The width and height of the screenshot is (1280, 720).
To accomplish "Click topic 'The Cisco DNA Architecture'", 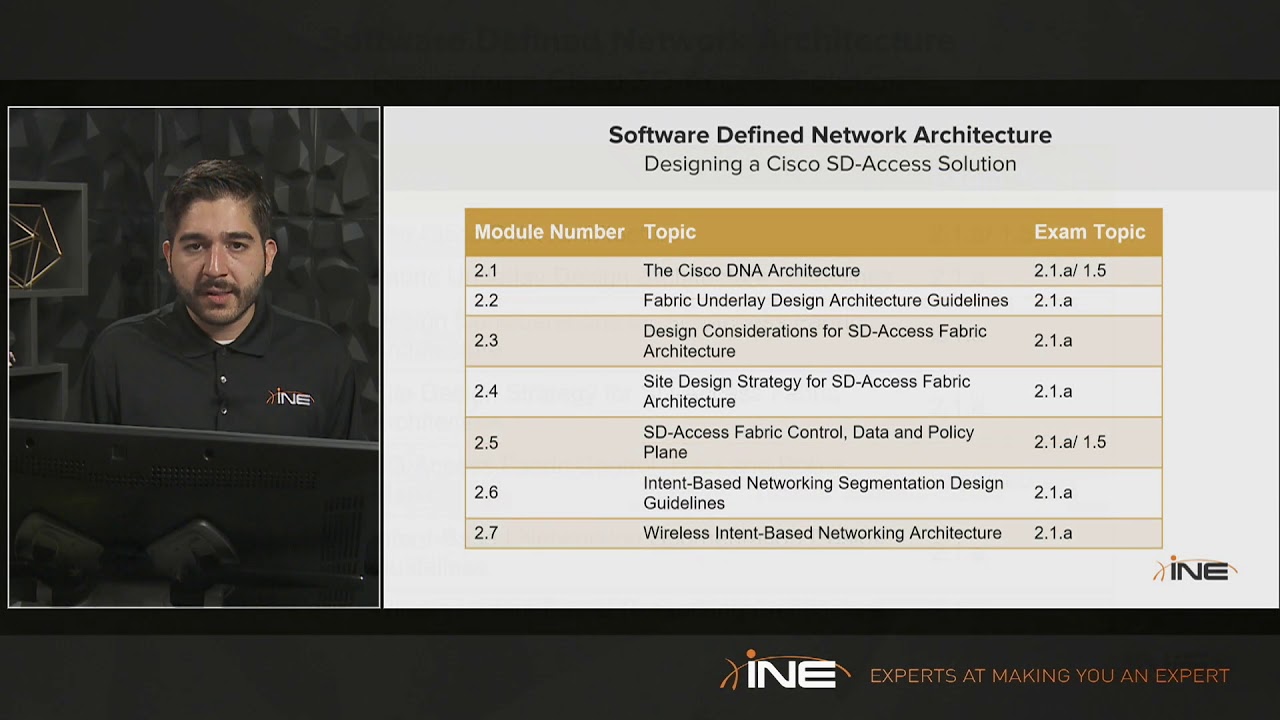I will 751,271.
